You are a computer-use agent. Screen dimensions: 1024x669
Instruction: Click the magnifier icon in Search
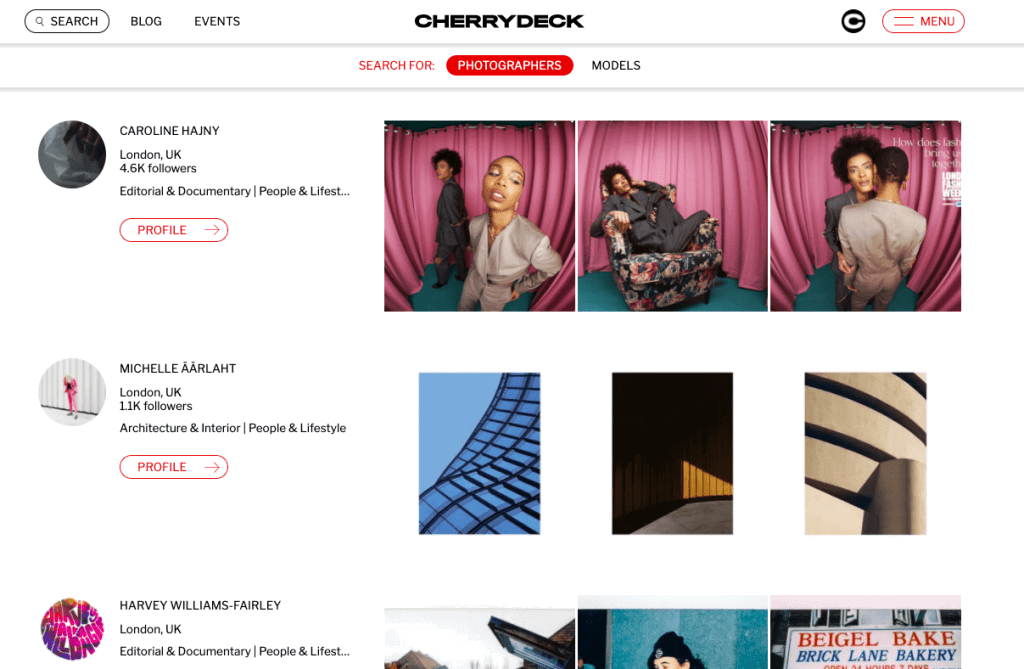point(40,22)
